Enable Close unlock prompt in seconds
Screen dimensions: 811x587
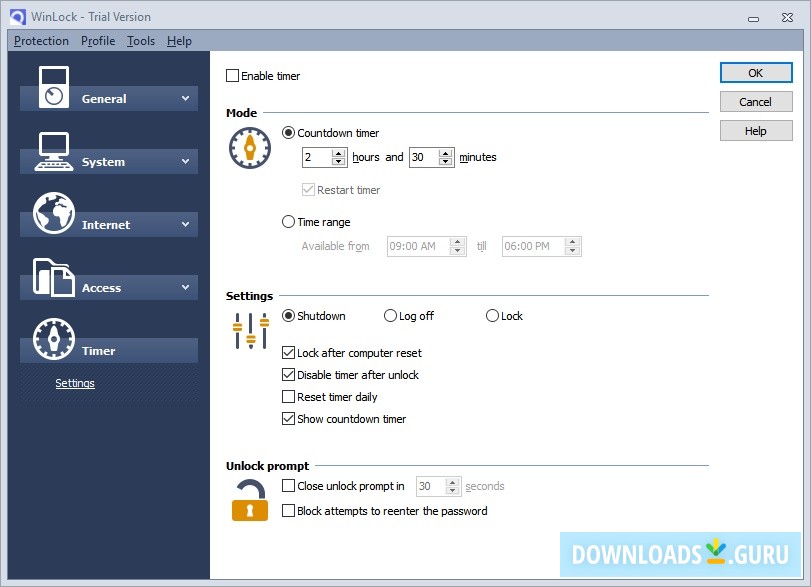[x=288, y=486]
